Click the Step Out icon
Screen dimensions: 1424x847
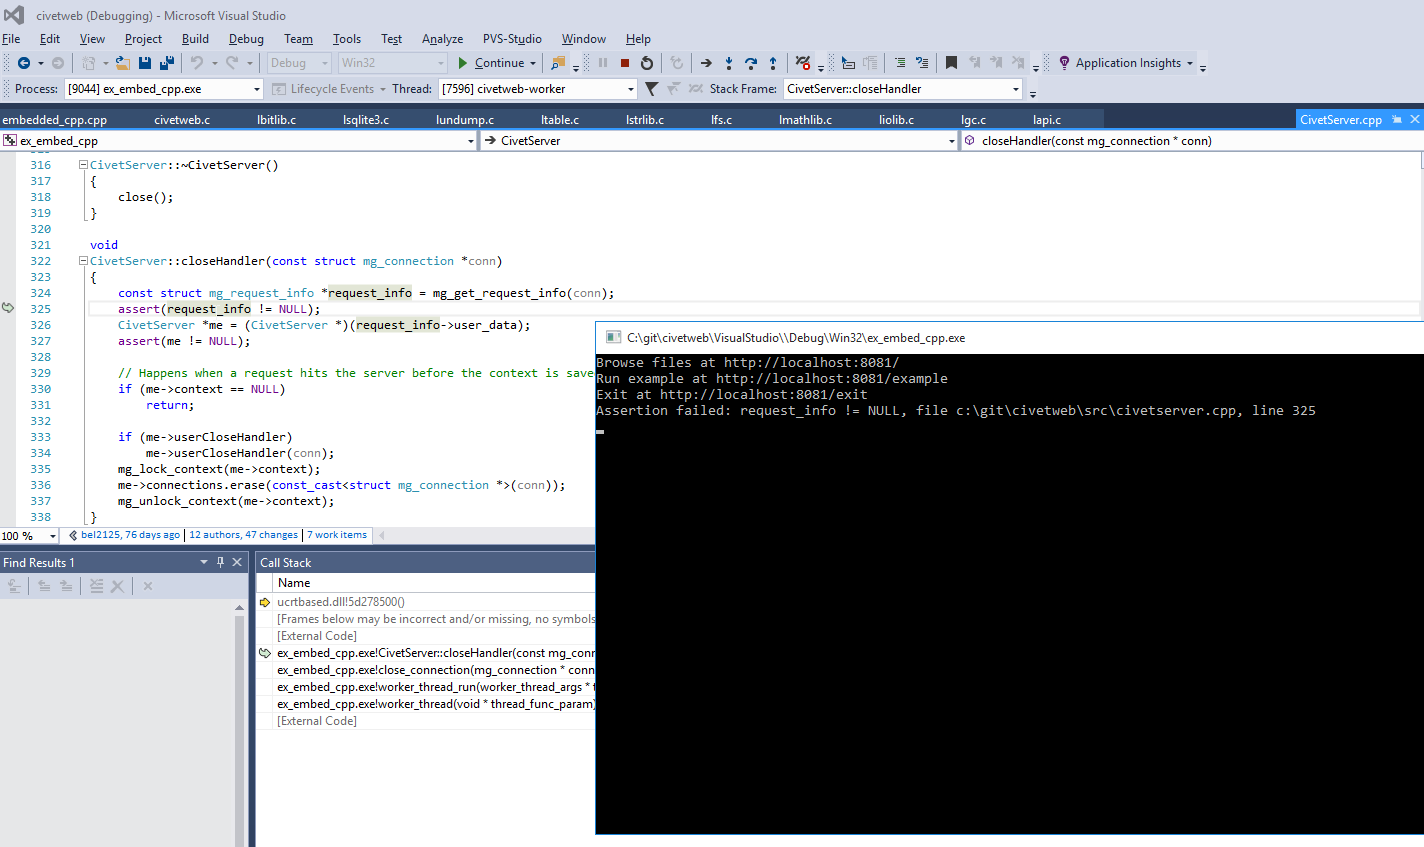coord(773,62)
